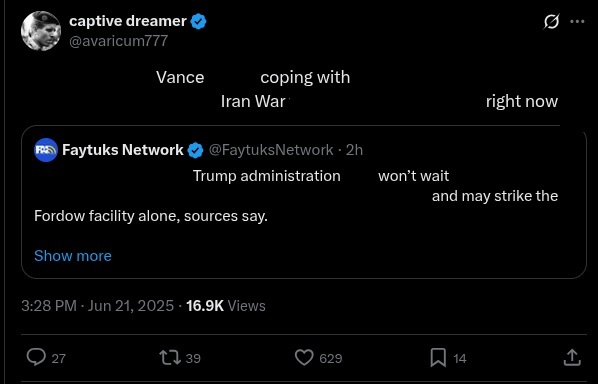This screenshot has width=598, height=384.
Task: Open the three-dot more options menu
Action: pyautogui.click(x=577, y=22)
